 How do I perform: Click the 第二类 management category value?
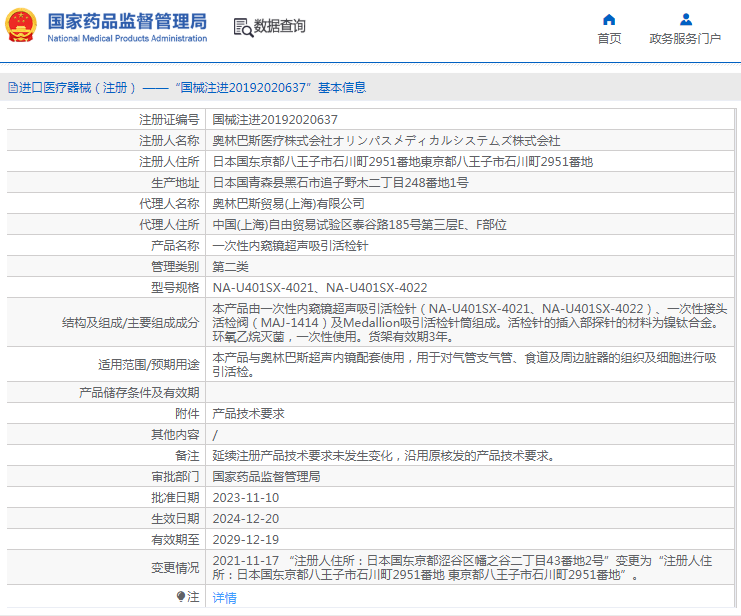click(230, 266)
